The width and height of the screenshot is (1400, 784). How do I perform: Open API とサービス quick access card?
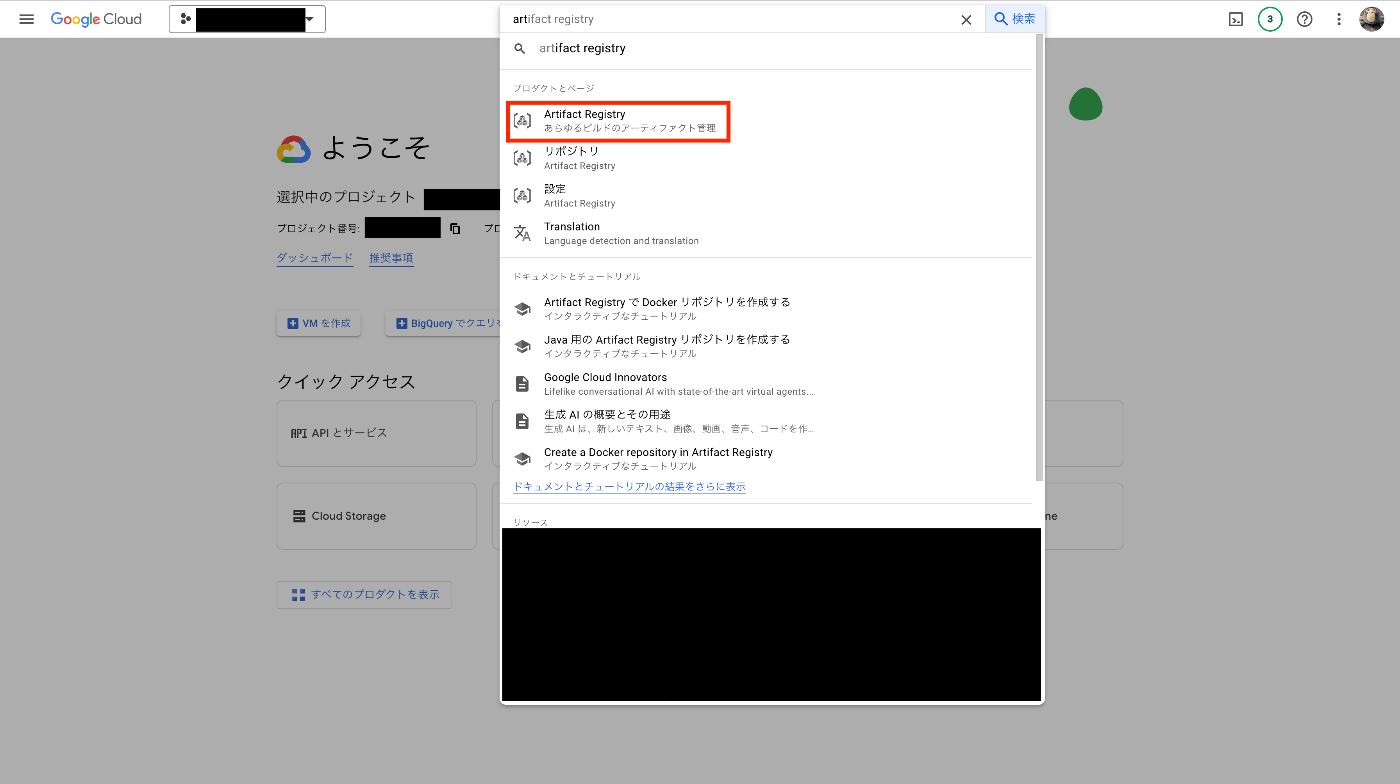[x=376, y=433]
